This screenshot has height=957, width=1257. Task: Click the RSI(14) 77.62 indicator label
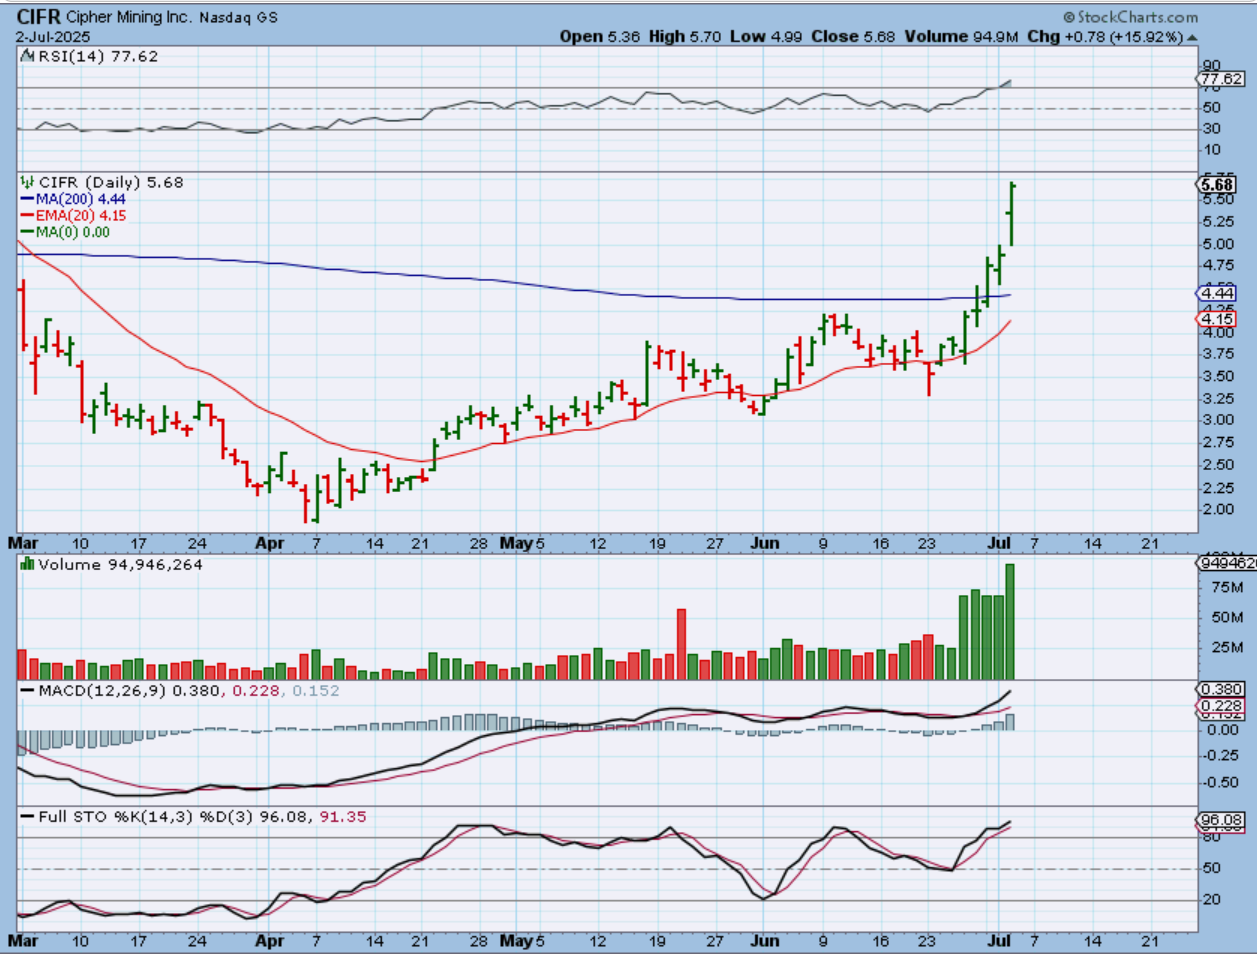tap(98, 57)
